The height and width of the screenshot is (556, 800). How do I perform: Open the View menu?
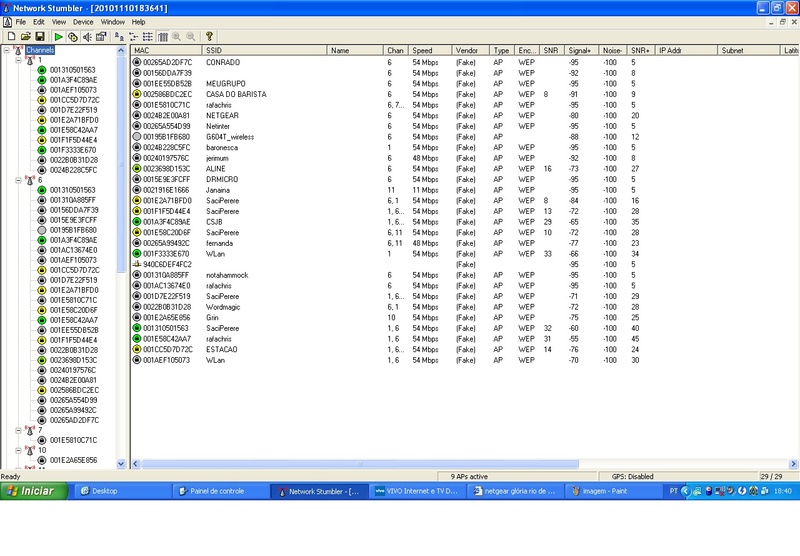point(59,22)
